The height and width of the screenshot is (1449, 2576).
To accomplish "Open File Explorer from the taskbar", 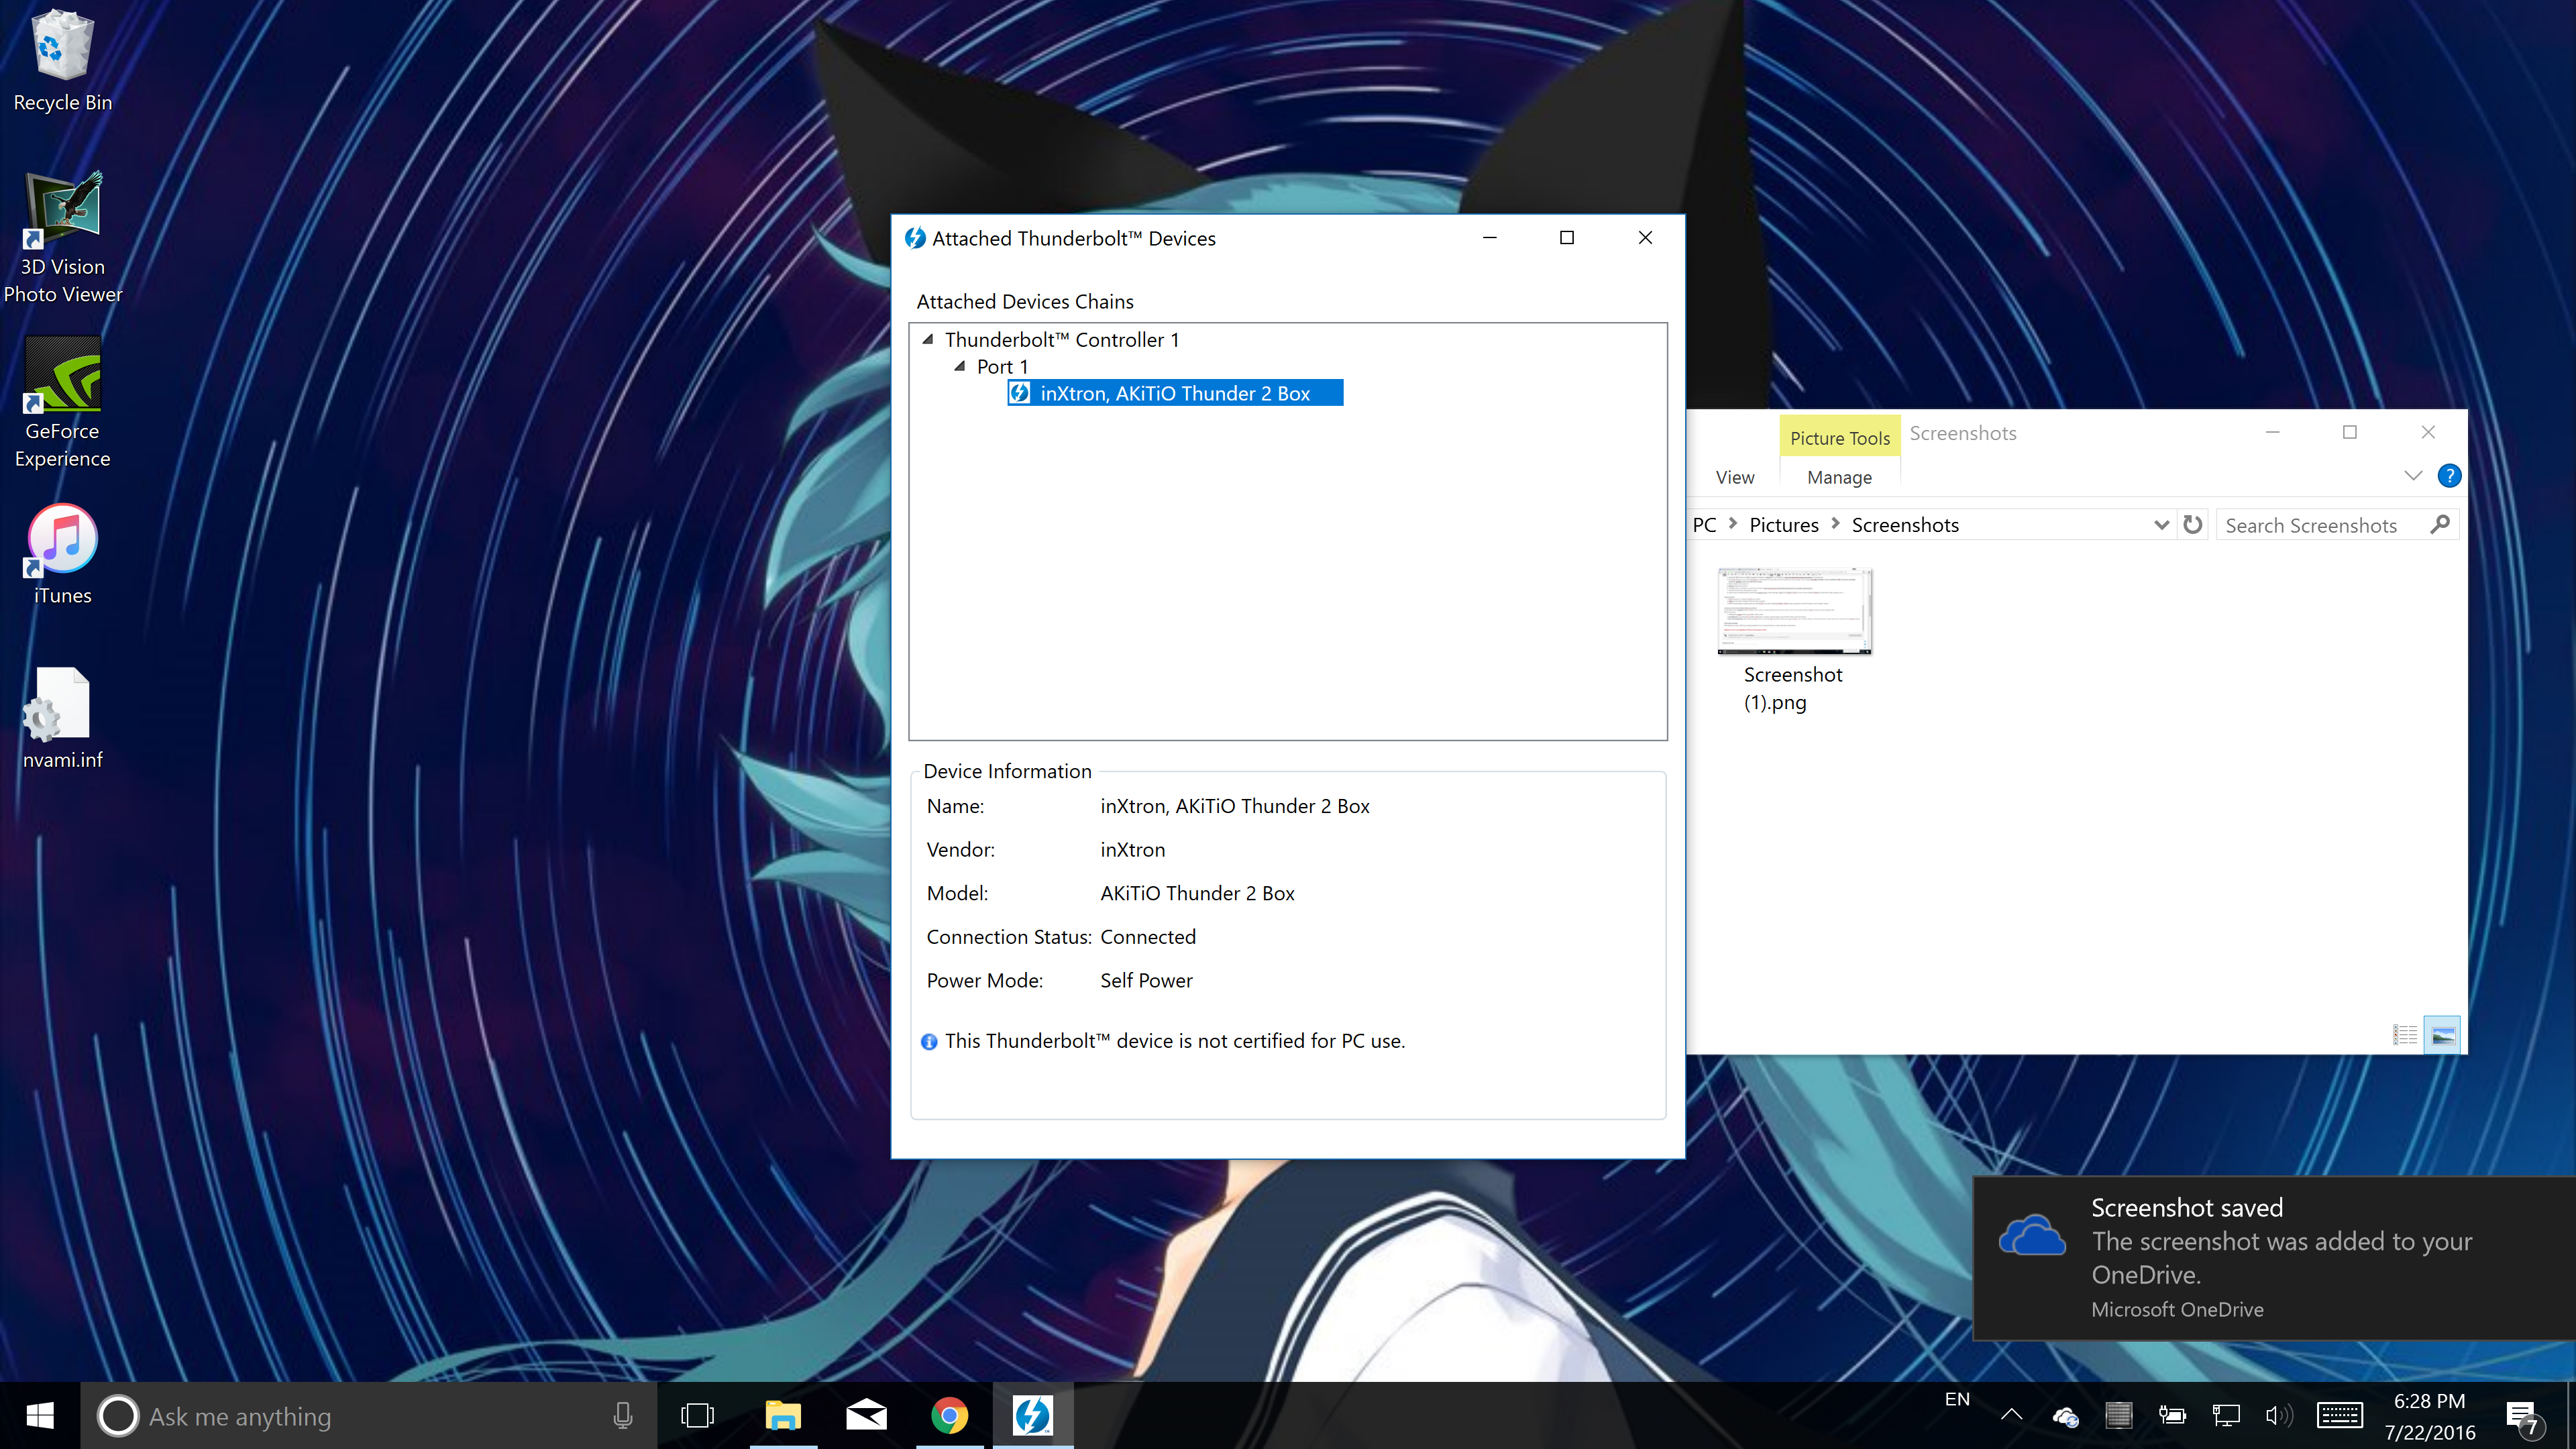I will [x=783, y=1416].
